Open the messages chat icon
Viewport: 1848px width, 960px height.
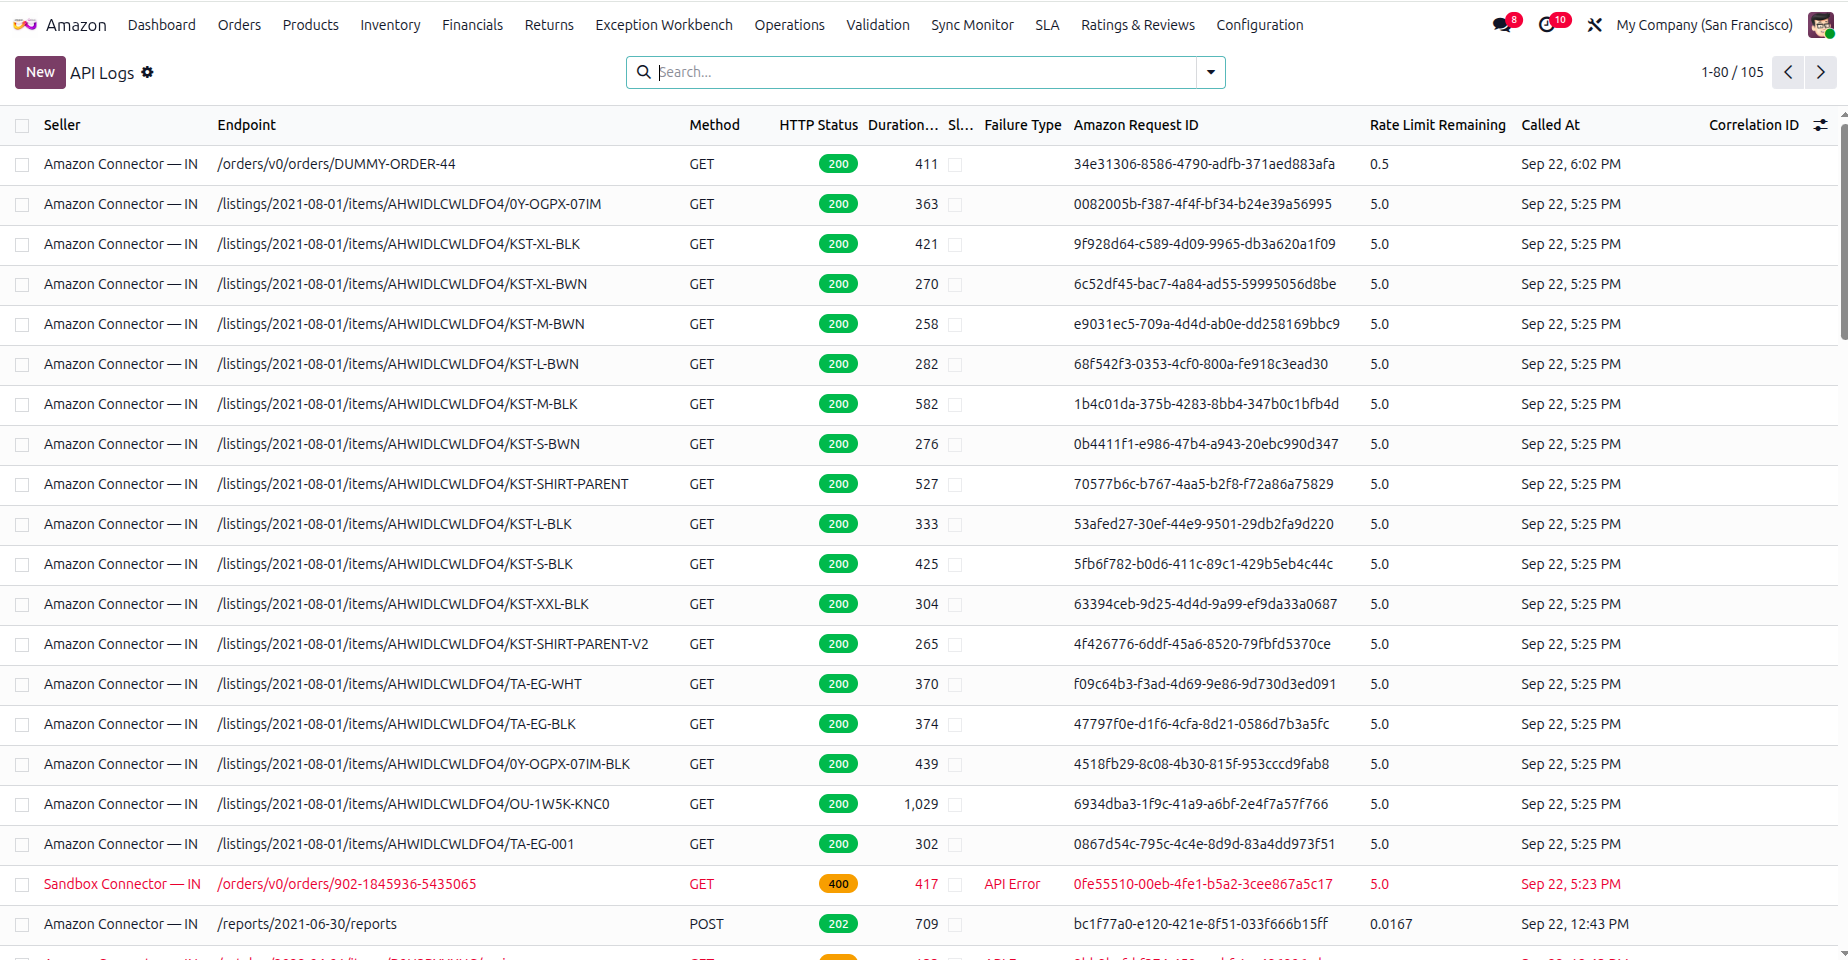pyautogui.click(x=1502, y=25)
